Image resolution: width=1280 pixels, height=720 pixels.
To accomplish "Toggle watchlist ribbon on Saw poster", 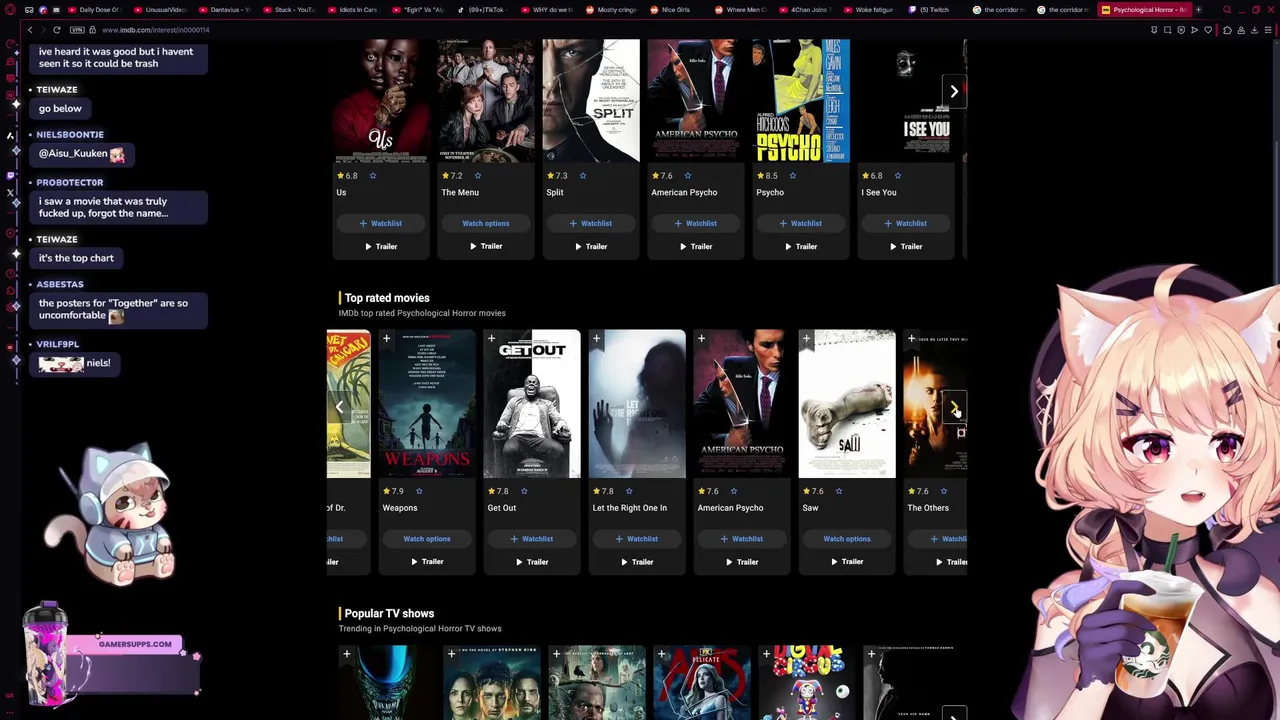I will pyautogui.click(x=806, y=340).
